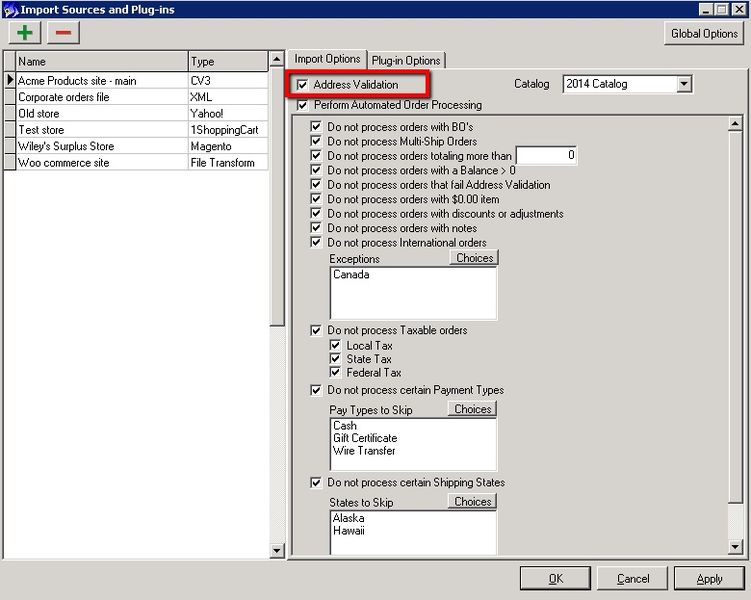Disable Do not process International orders
The height and width of the screenshot is (600, 751).
coord(316,243)
